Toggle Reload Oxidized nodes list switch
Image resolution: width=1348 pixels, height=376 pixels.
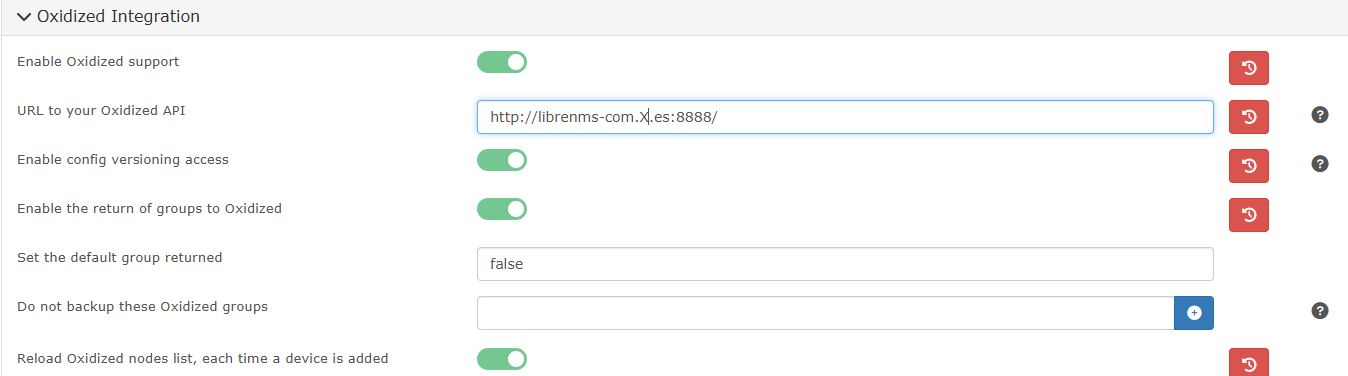[502, 358]
